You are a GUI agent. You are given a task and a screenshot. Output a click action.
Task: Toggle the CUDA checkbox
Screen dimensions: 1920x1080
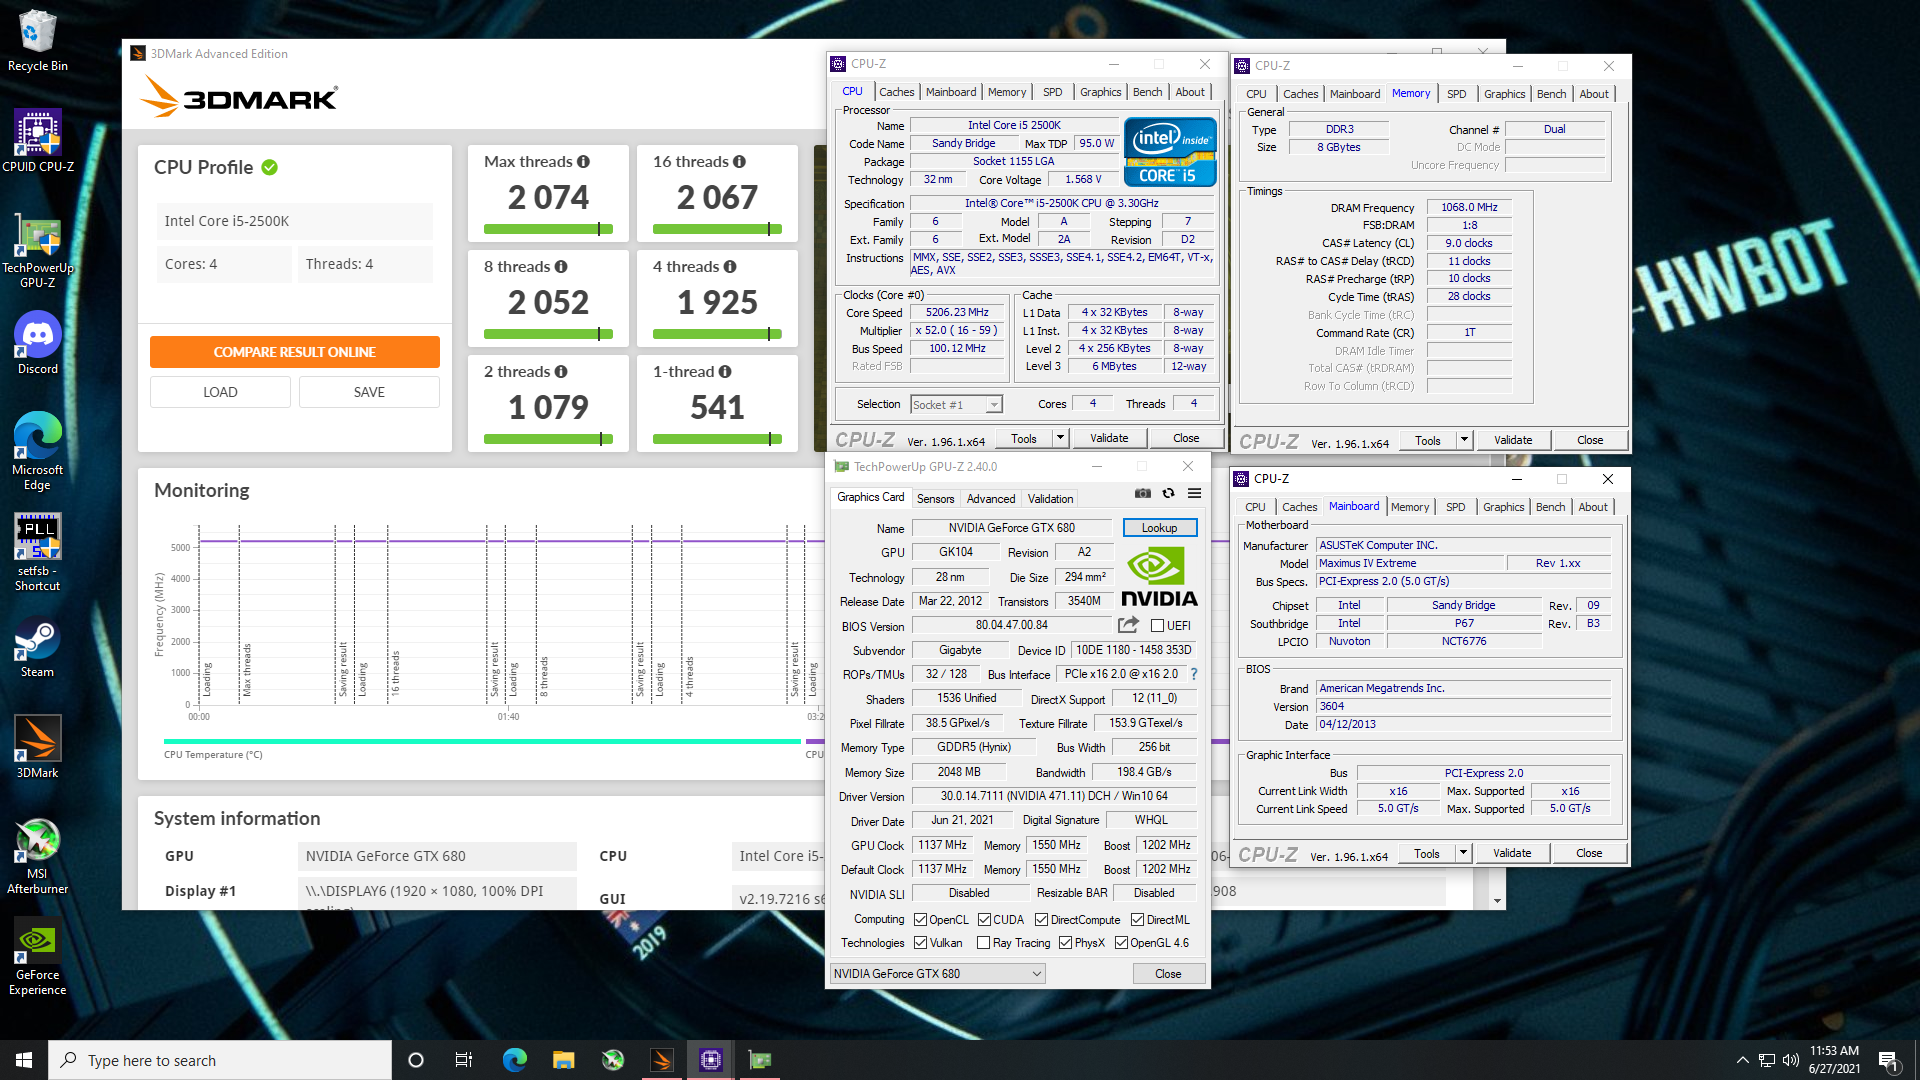click(984, 920)
